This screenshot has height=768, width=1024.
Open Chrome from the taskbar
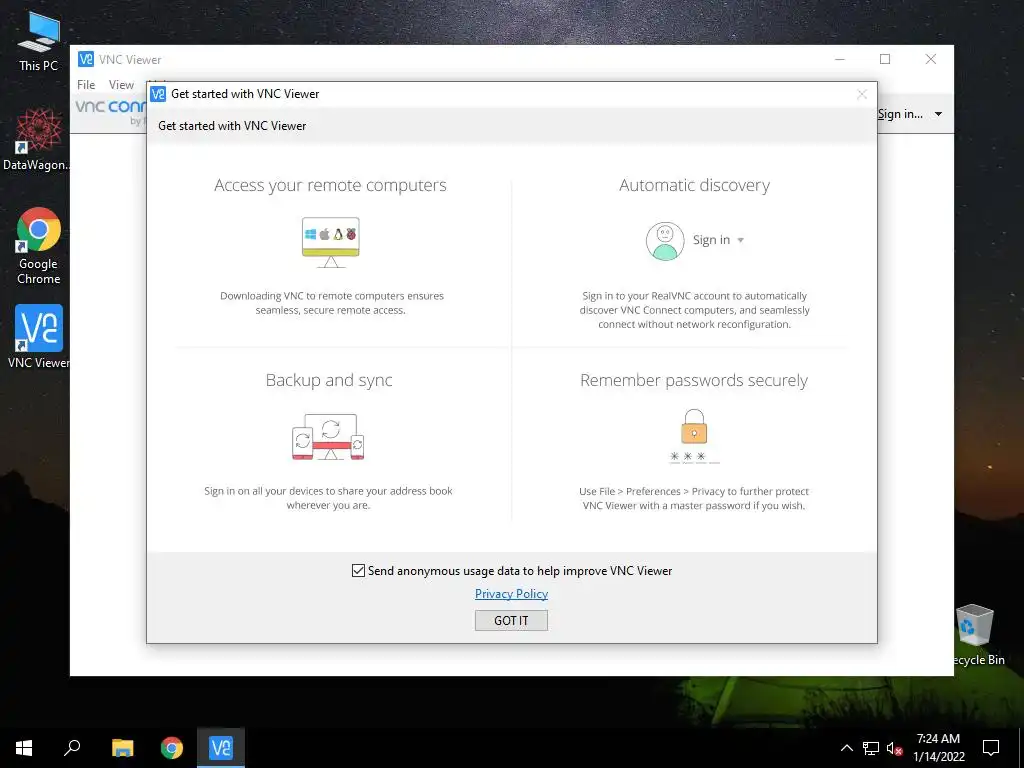172,748
